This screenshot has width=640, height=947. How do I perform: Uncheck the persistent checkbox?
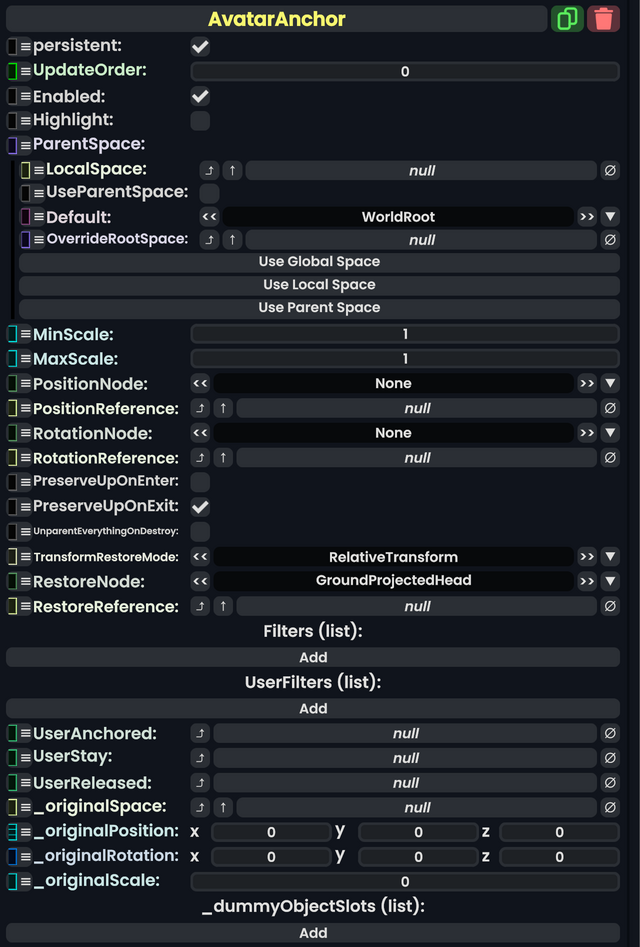pos(199,45)
